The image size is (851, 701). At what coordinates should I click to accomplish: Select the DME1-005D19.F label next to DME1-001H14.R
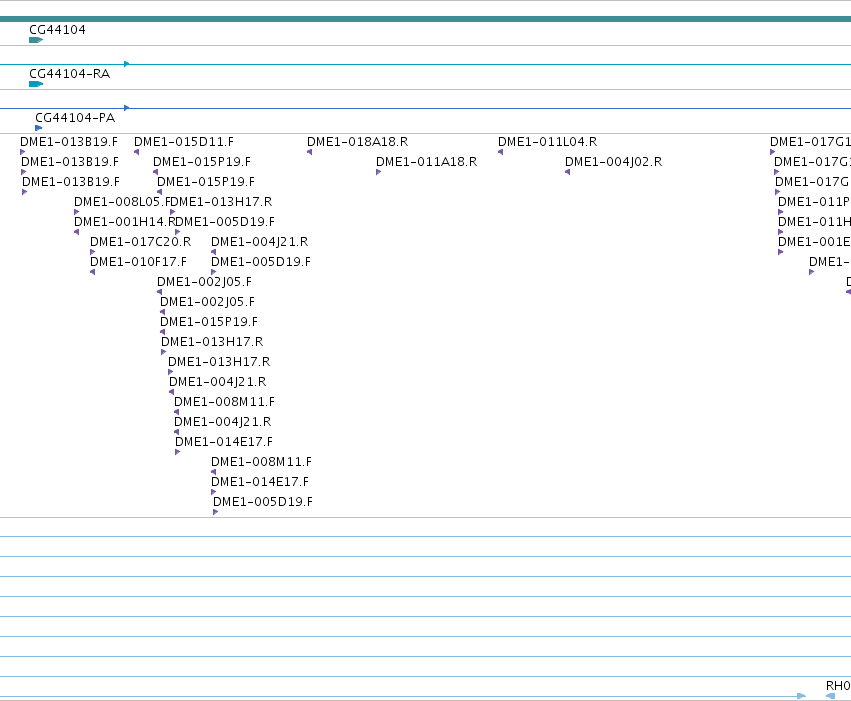[225, 222]
